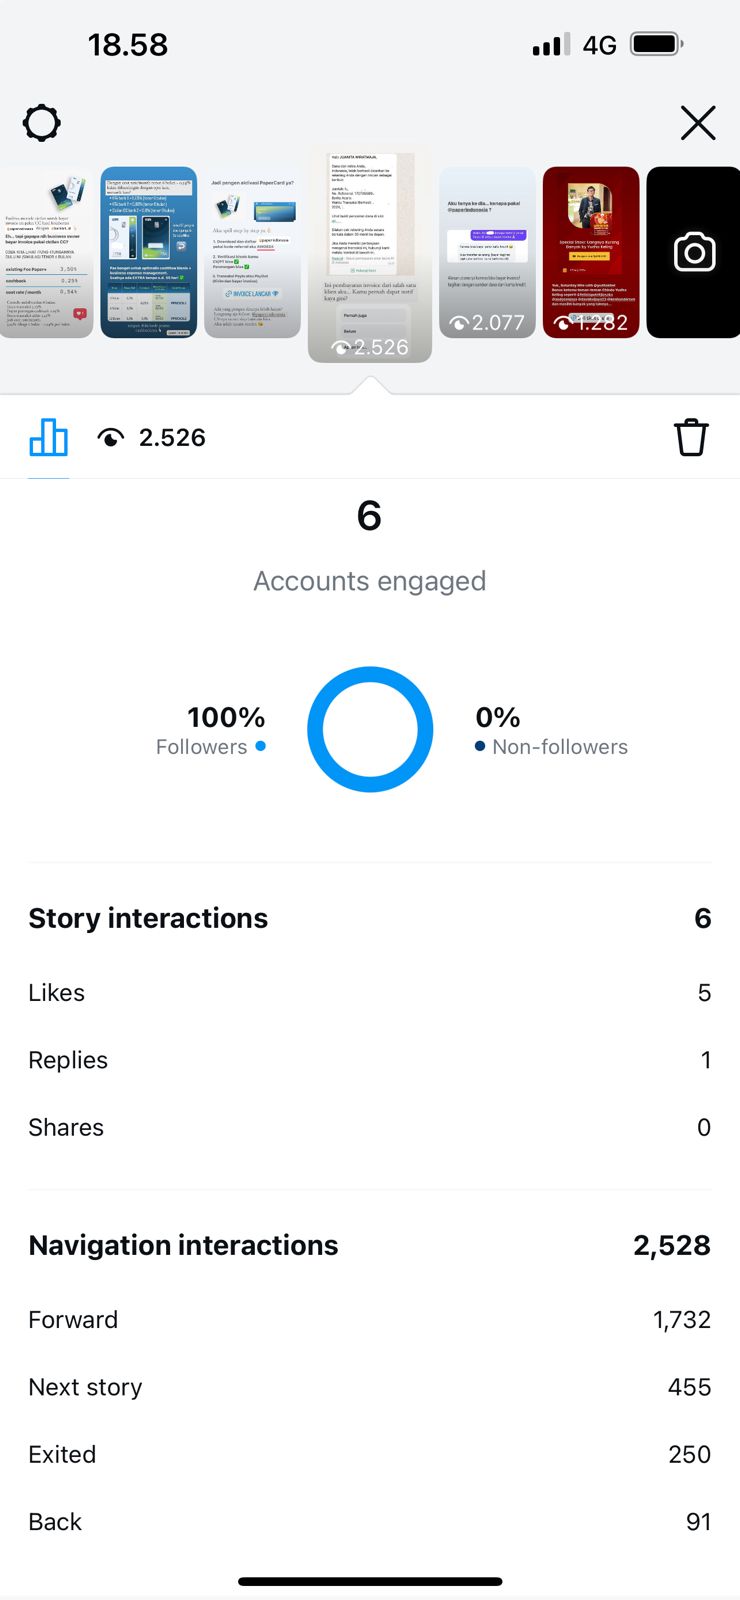Select the PaperCard activation steps story
Image resolution: width=740 pixels, height=1600 pixels.
pos(253,252)
